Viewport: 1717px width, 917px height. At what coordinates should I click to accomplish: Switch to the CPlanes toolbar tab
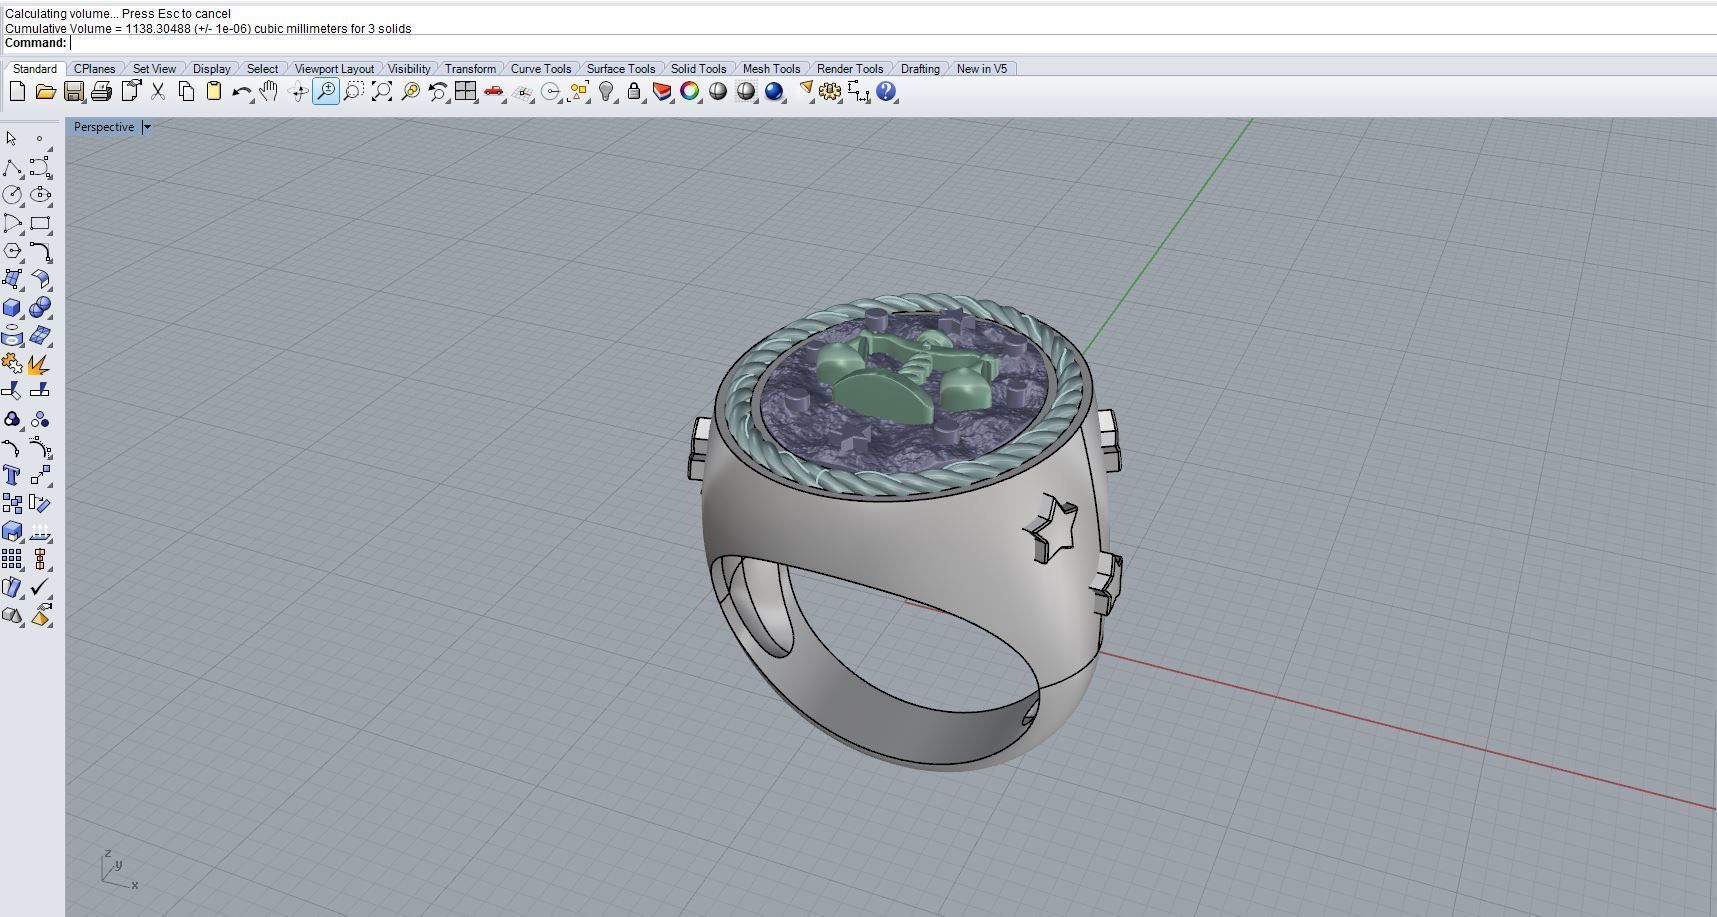click(94, 69)
